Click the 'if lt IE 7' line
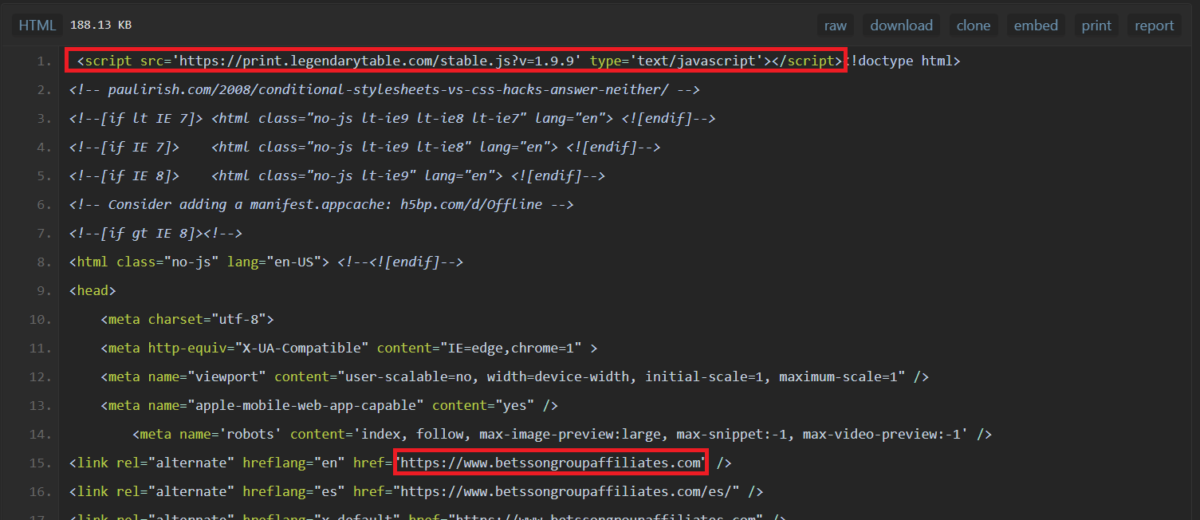1200x520 pixels. (x=393, y=118)
